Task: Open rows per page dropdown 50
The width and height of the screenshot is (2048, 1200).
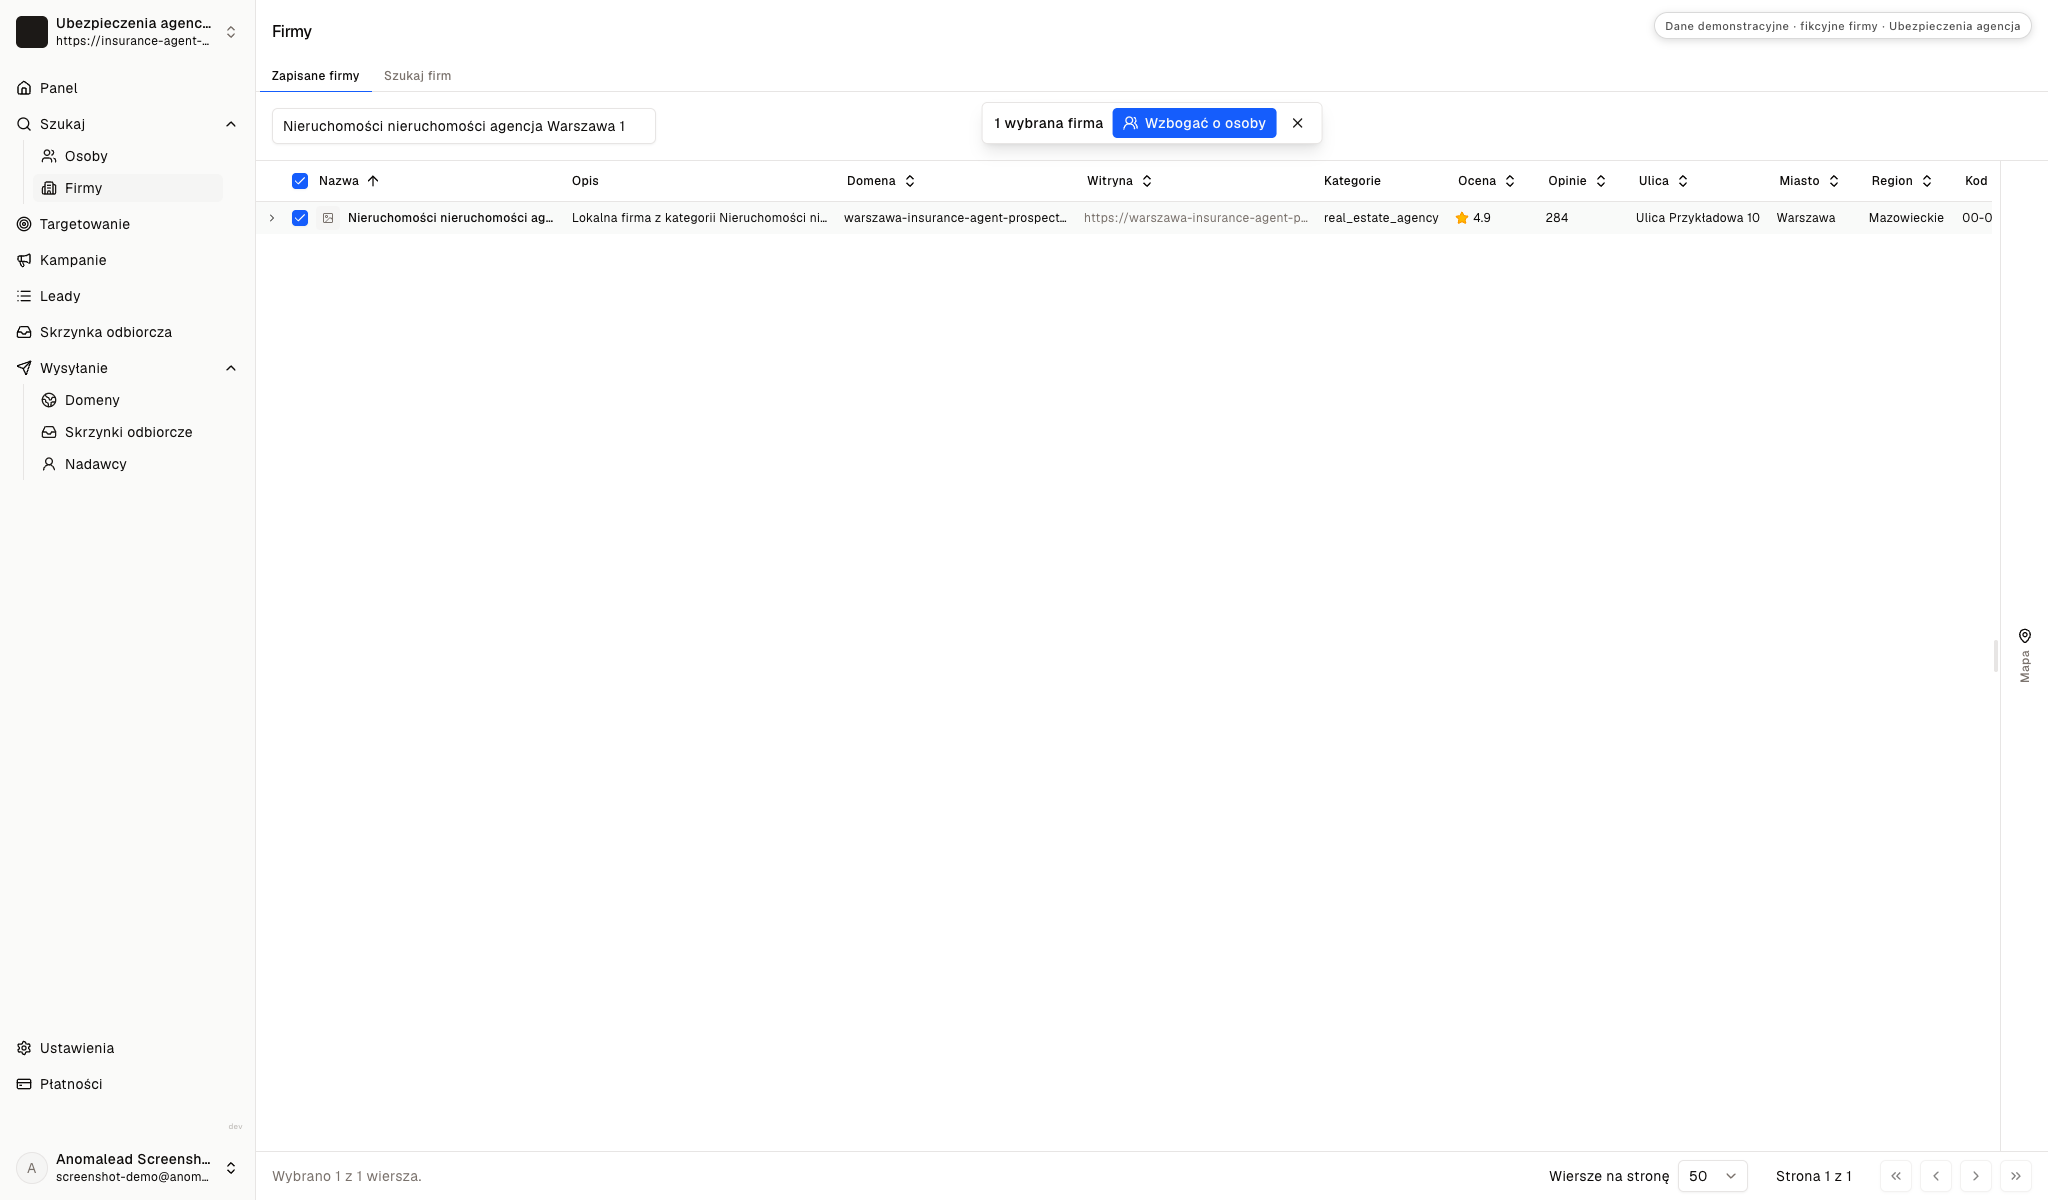Action: tap(1712, 1176)
